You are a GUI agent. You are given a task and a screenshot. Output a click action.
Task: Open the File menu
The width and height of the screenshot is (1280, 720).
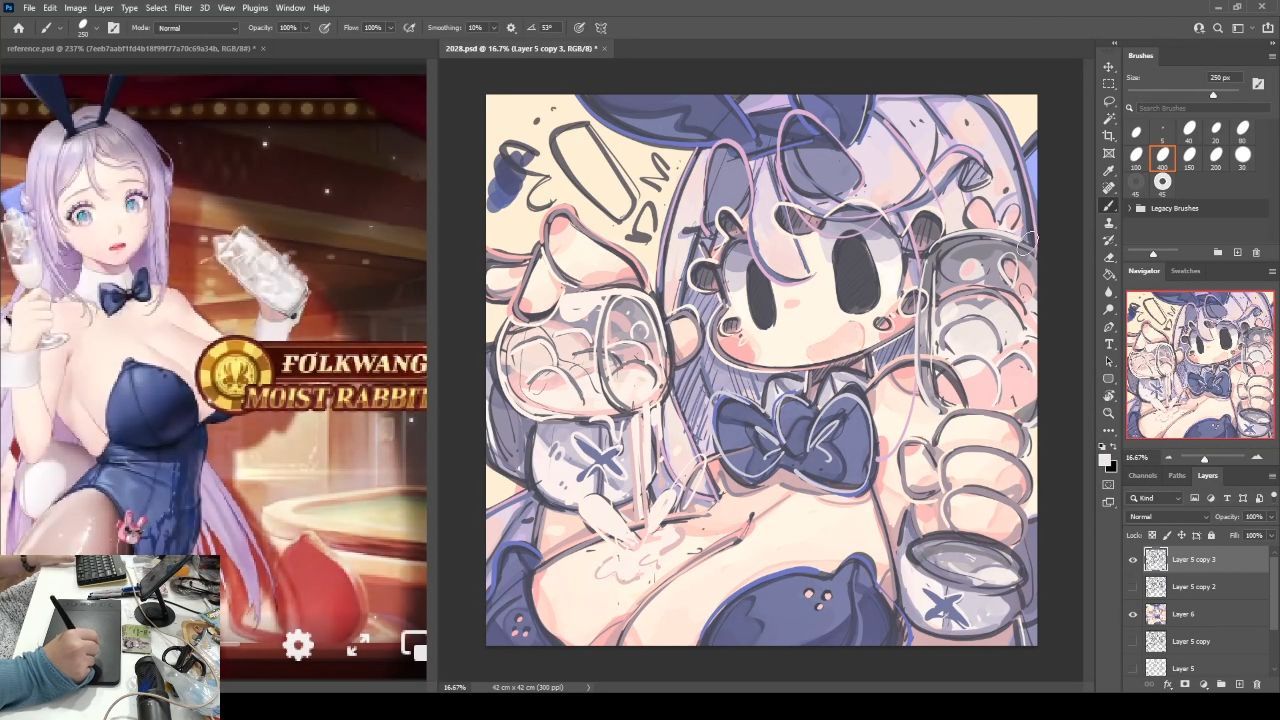pyautogui.click(x=29, y=8)
